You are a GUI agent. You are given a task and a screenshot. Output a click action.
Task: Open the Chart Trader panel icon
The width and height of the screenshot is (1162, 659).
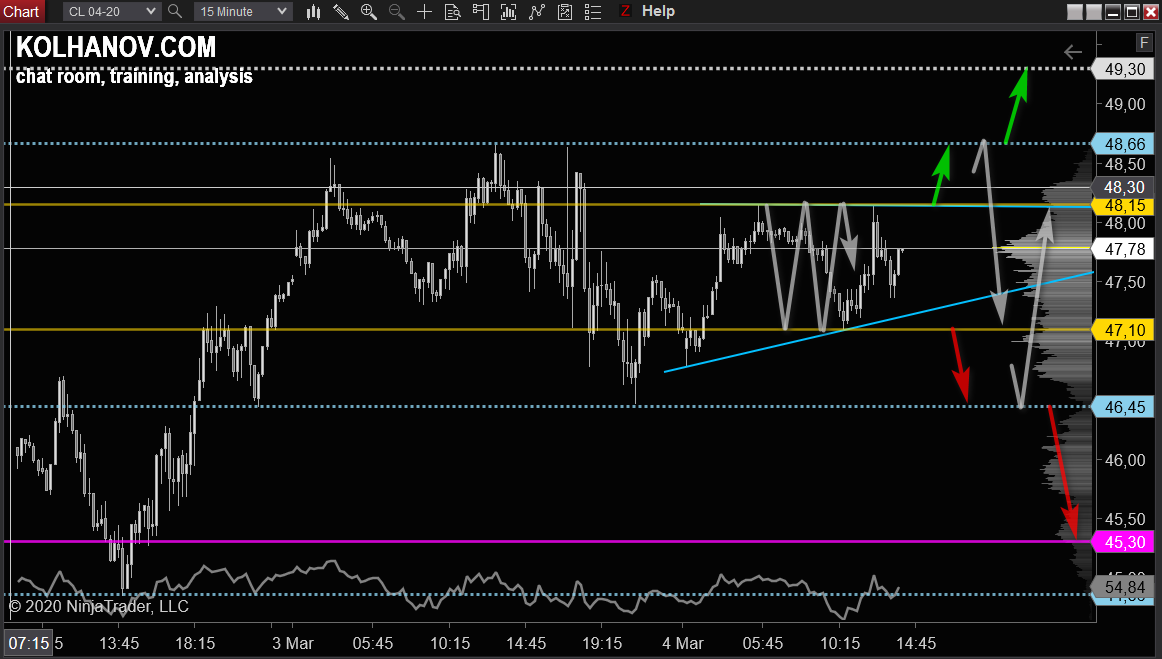(482, 11)
